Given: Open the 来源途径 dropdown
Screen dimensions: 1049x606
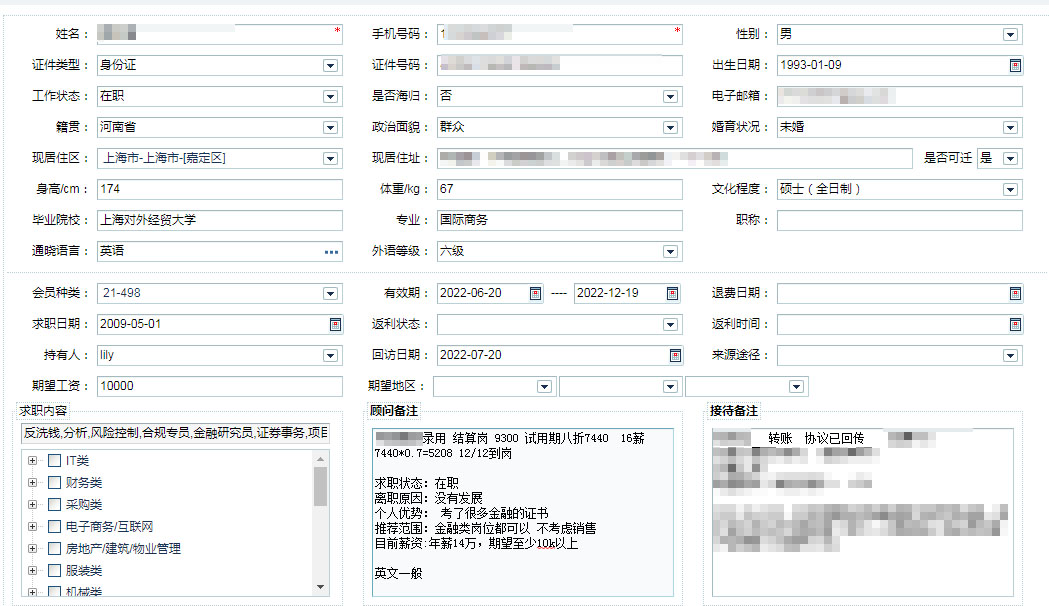Looking at the screenshot, I should (x=1010, y=356).
